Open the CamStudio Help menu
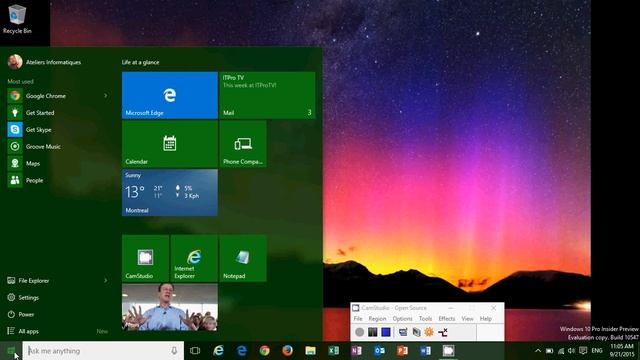Image resolution: width=640 pixels, height=360 pixels. 486,318
